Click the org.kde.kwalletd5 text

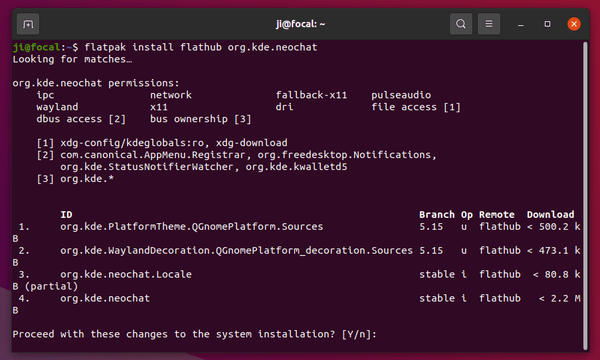point(296,167)
